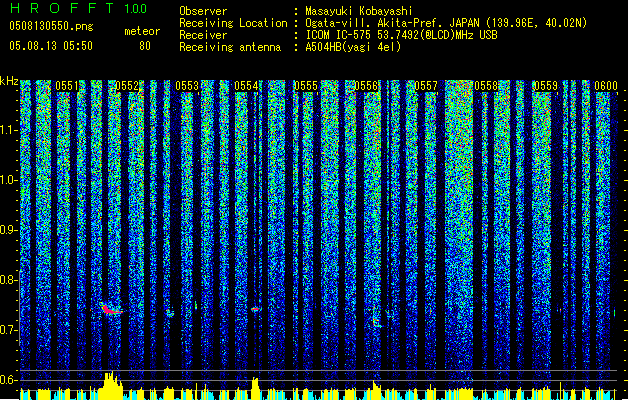Click the 0558 time marker

486,86
